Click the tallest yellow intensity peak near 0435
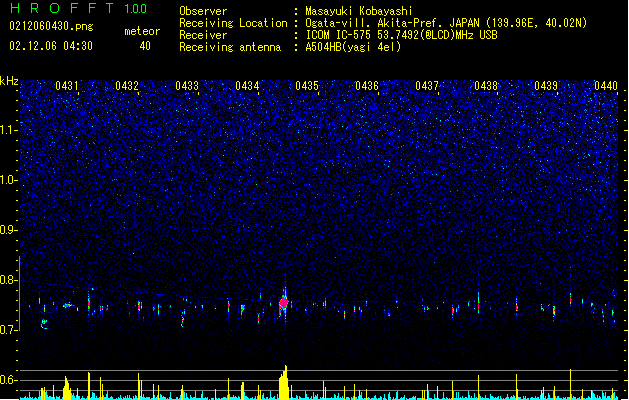Screen dimensions: 629x400 pyautogui.click(x=284, y=382)
